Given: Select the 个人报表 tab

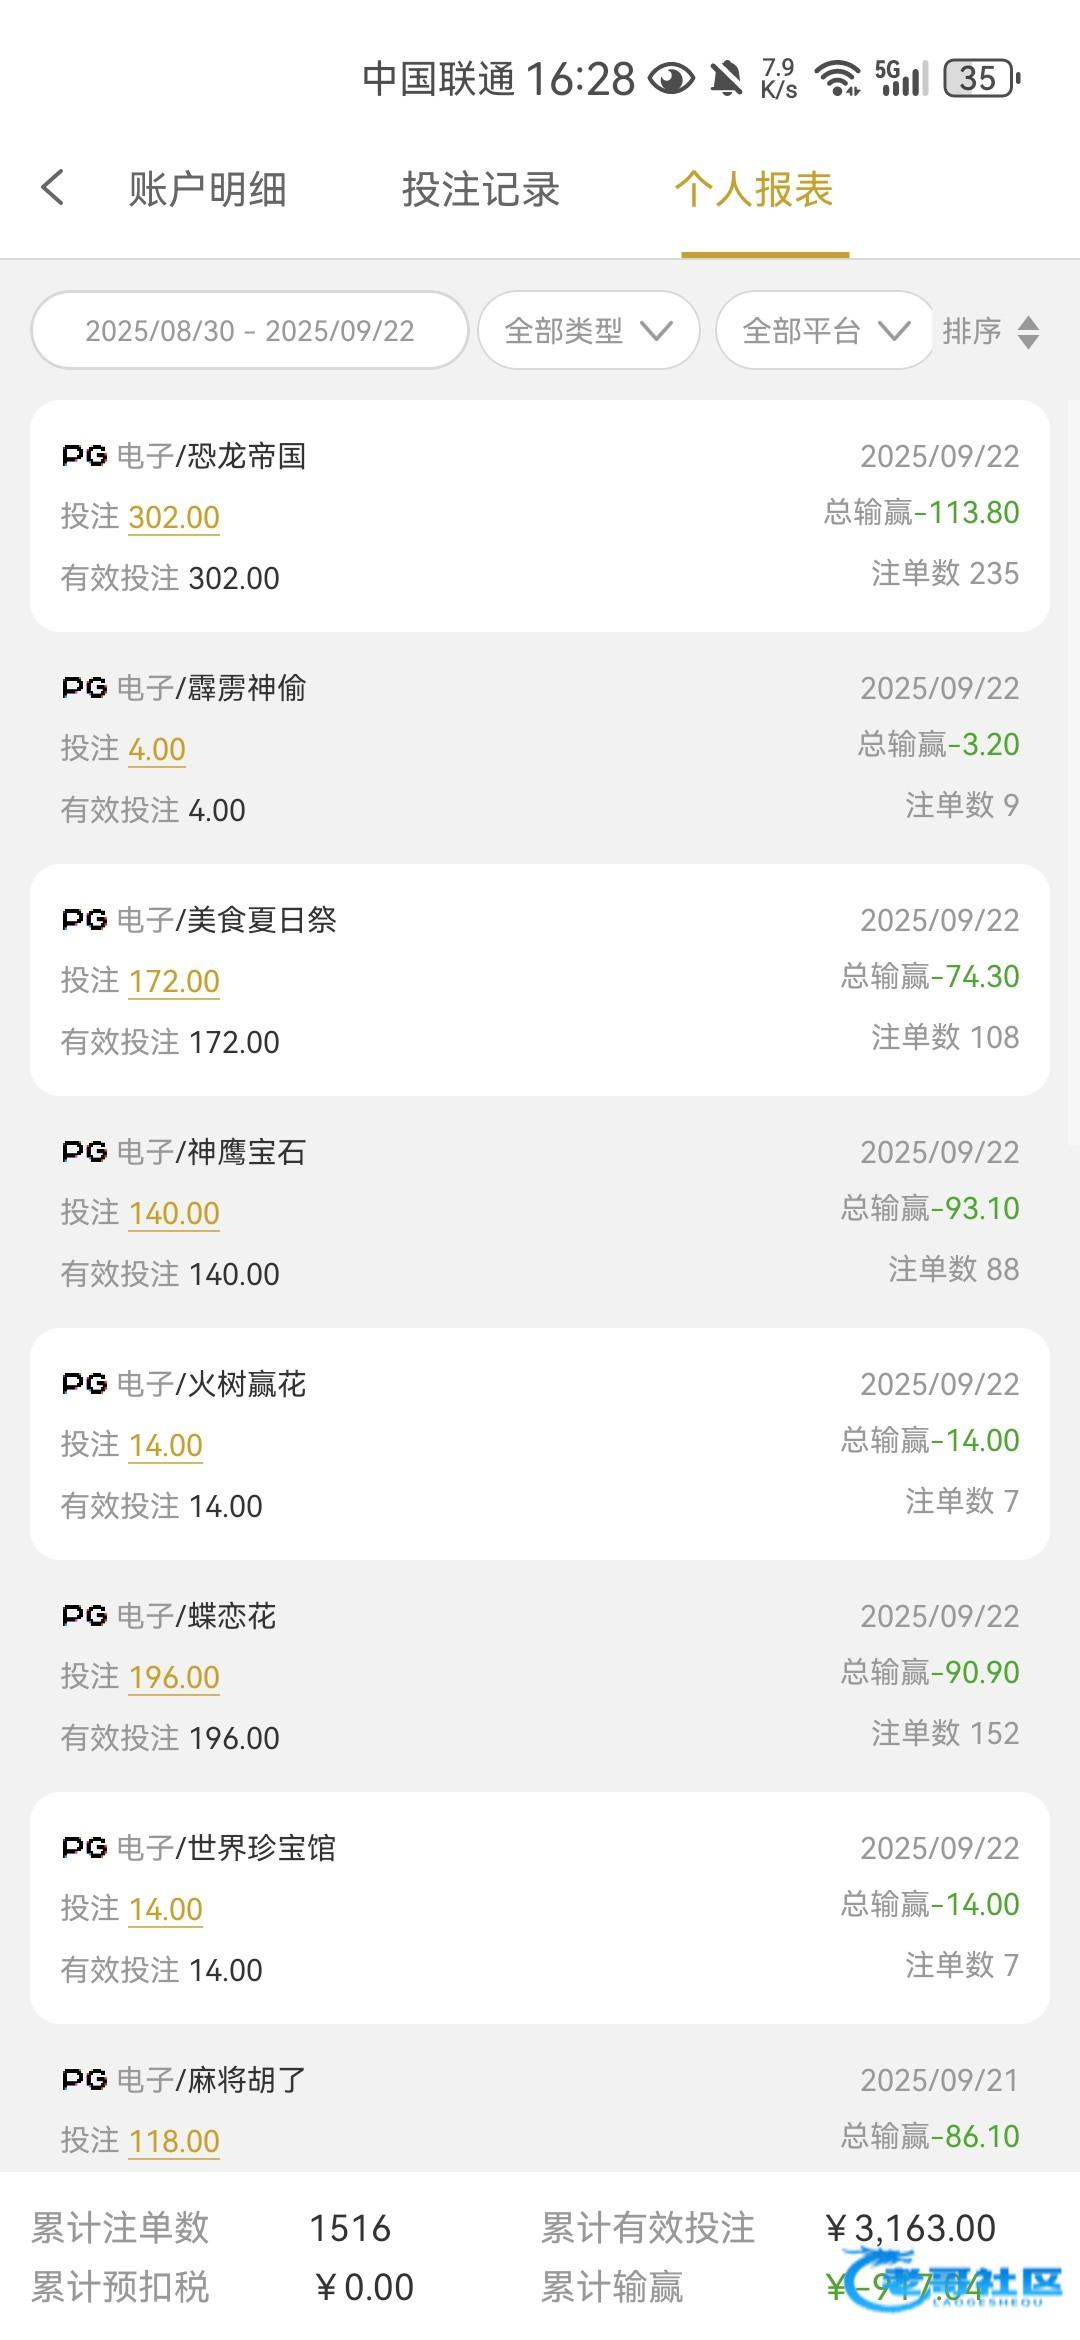Looking at the screenshot, I should [x=754, y=189].
